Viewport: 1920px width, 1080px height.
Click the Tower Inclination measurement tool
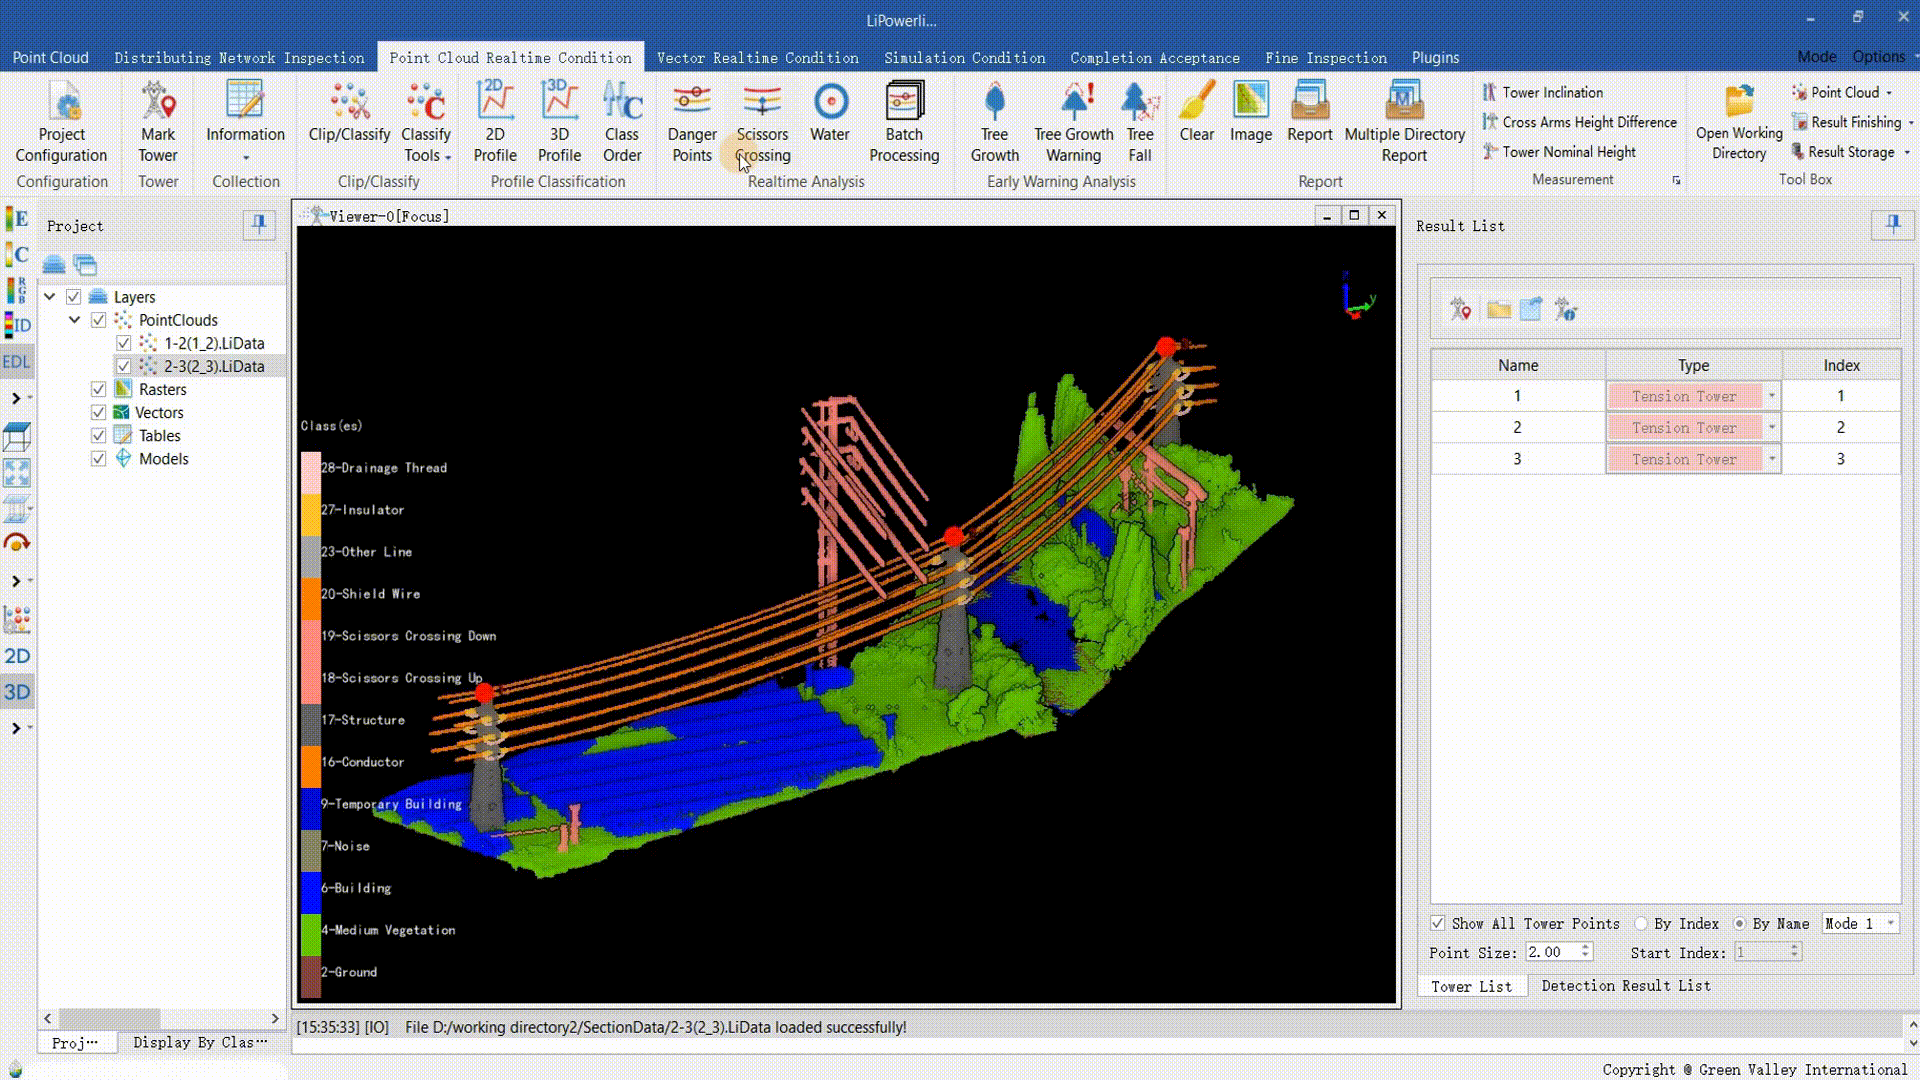[x=1551, y=92]
